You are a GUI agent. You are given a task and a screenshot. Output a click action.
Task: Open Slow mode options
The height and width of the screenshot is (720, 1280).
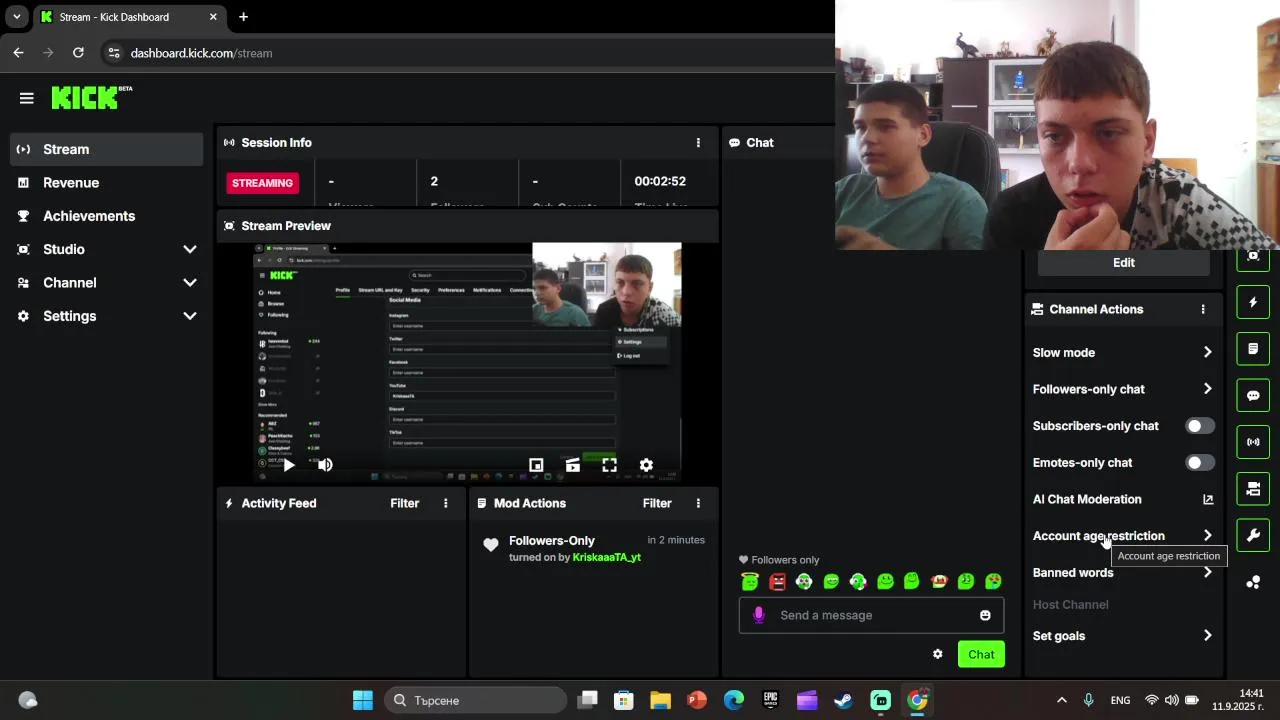[1123, 353]
